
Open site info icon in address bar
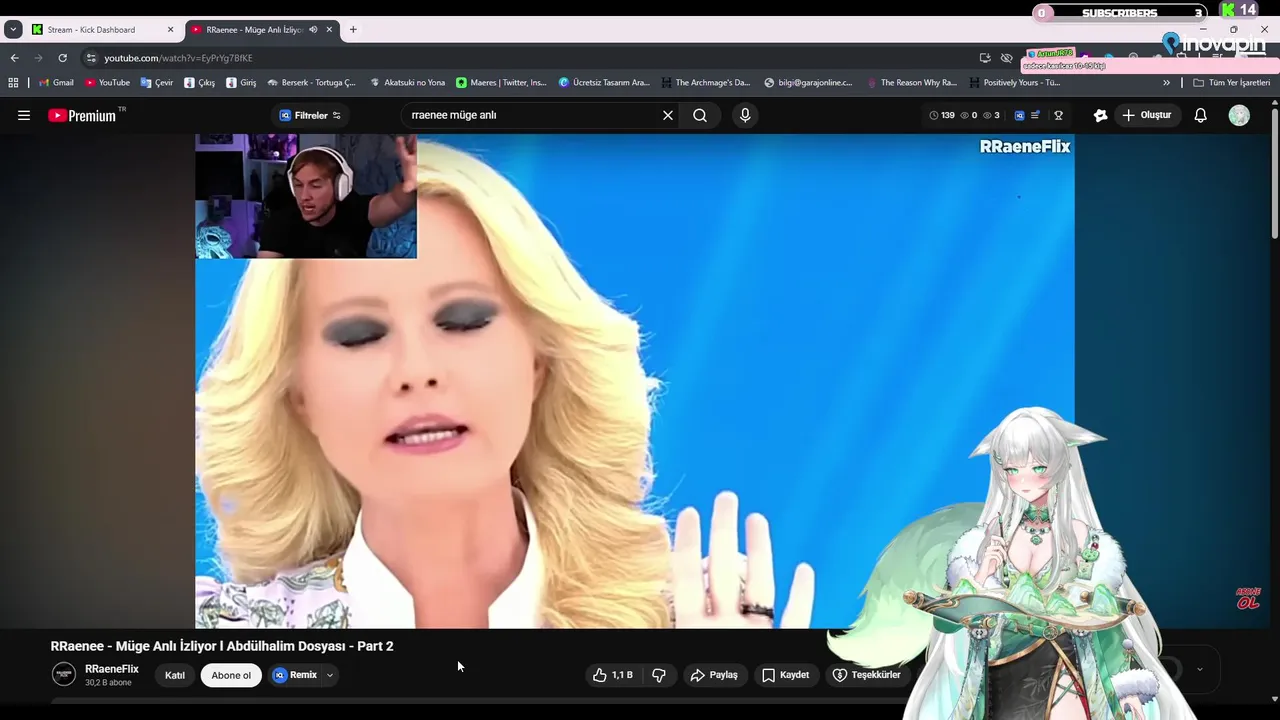[x=91, y=58]
